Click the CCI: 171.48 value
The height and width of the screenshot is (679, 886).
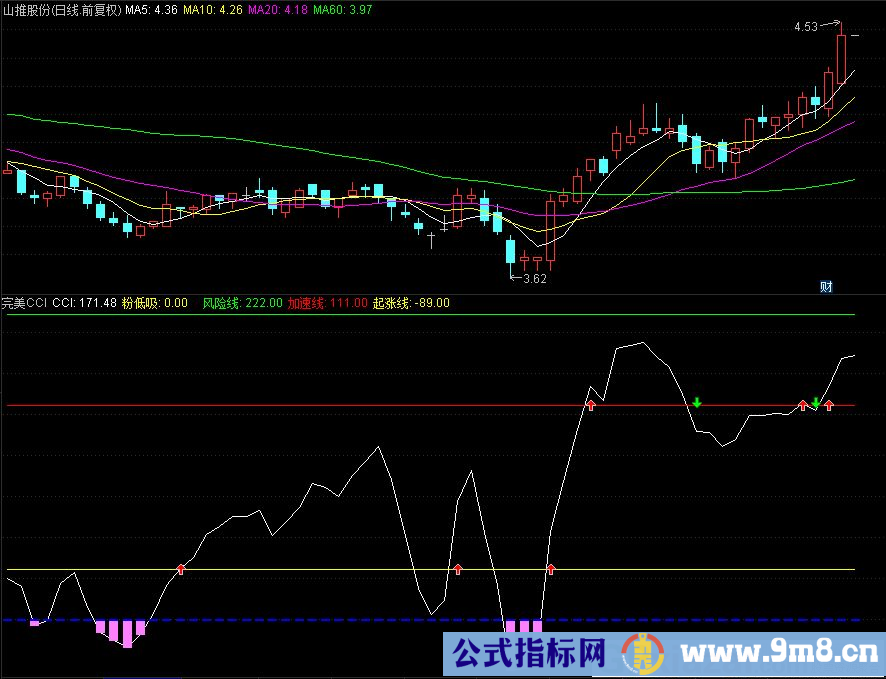(x=85, y=303)
